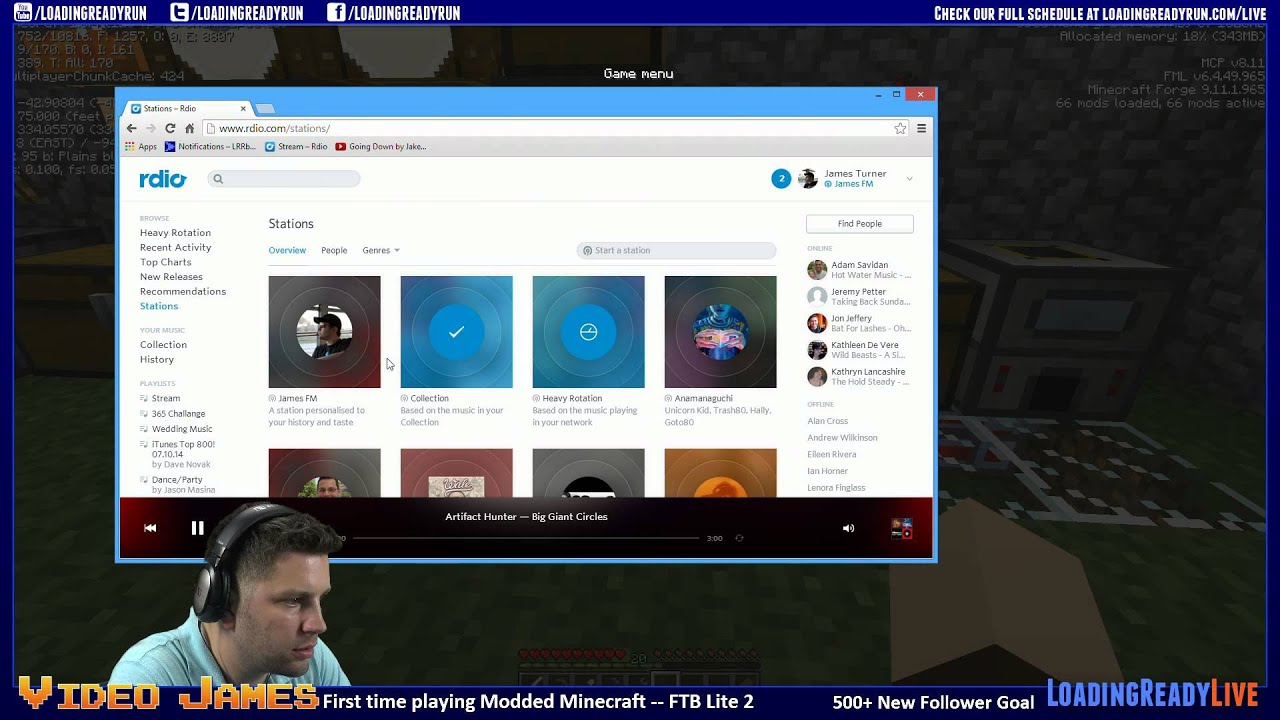This screenshot has height=720, width=1280.
Task: Open New Releases in sidebar
Action: click(x=171, y=277)
